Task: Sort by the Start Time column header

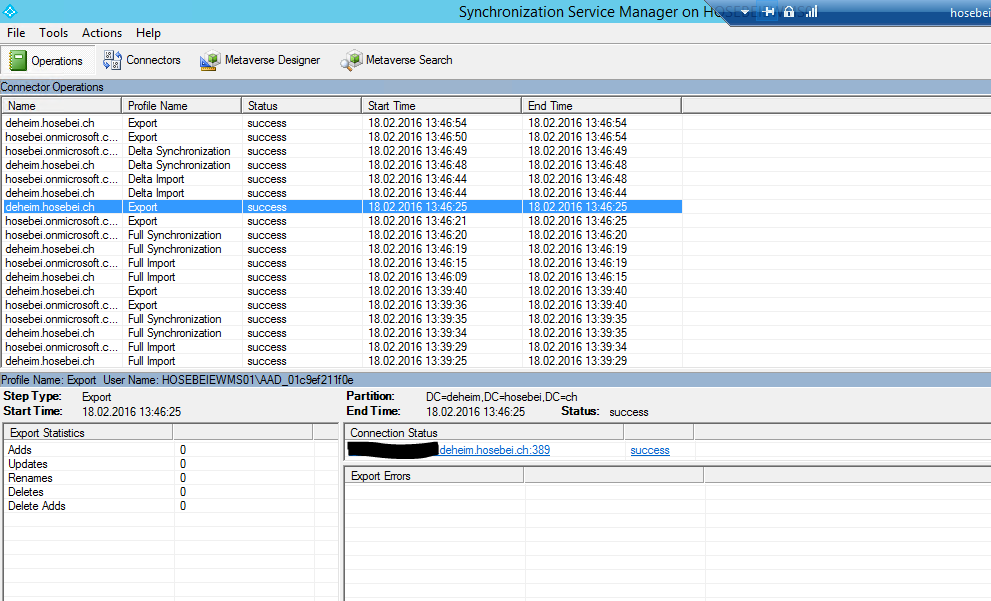Action: click(441, 106)
